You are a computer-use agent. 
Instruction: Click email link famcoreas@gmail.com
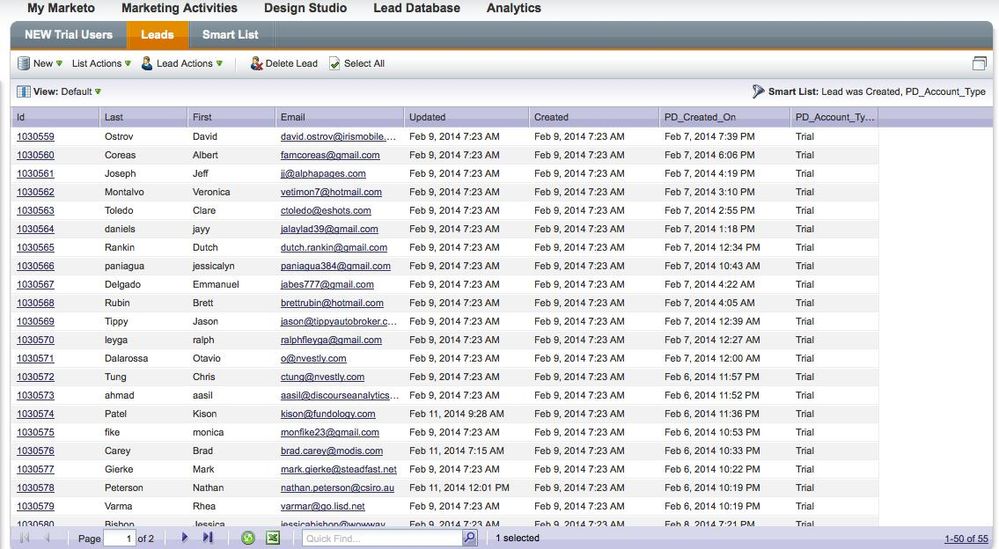click(x=329, y=155)
